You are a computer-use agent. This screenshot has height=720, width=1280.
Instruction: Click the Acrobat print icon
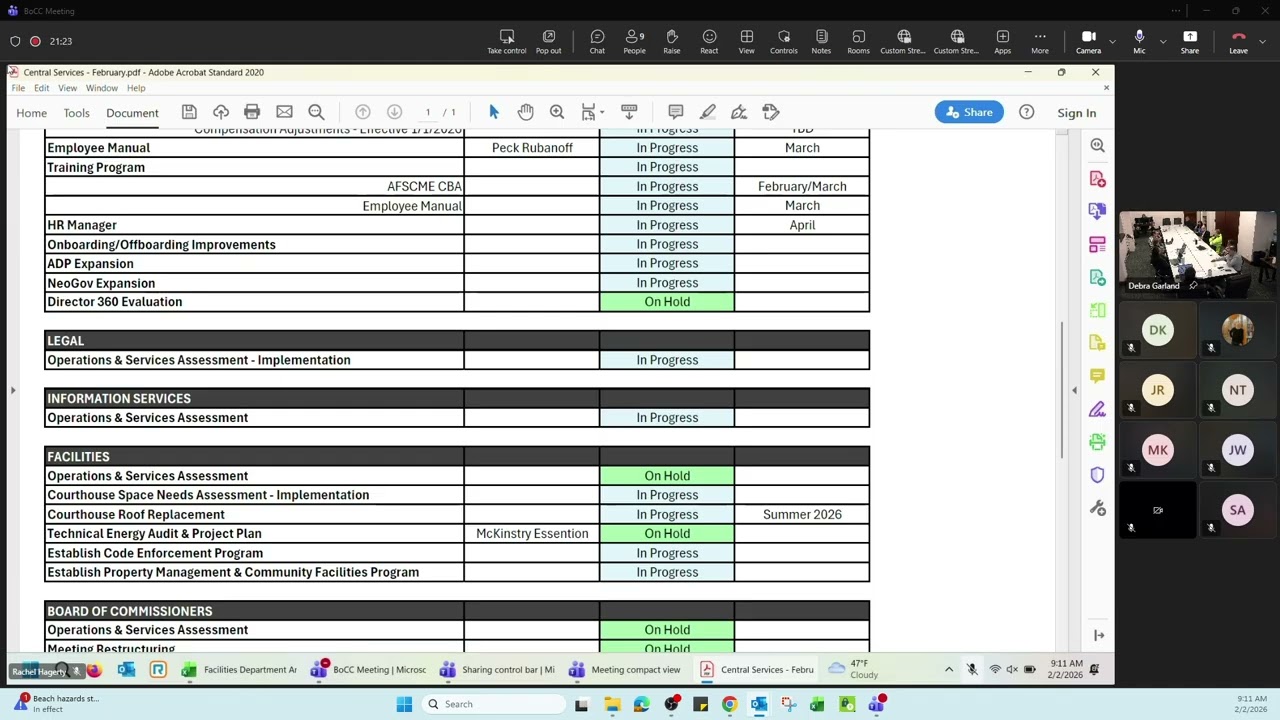pos(252,112)
